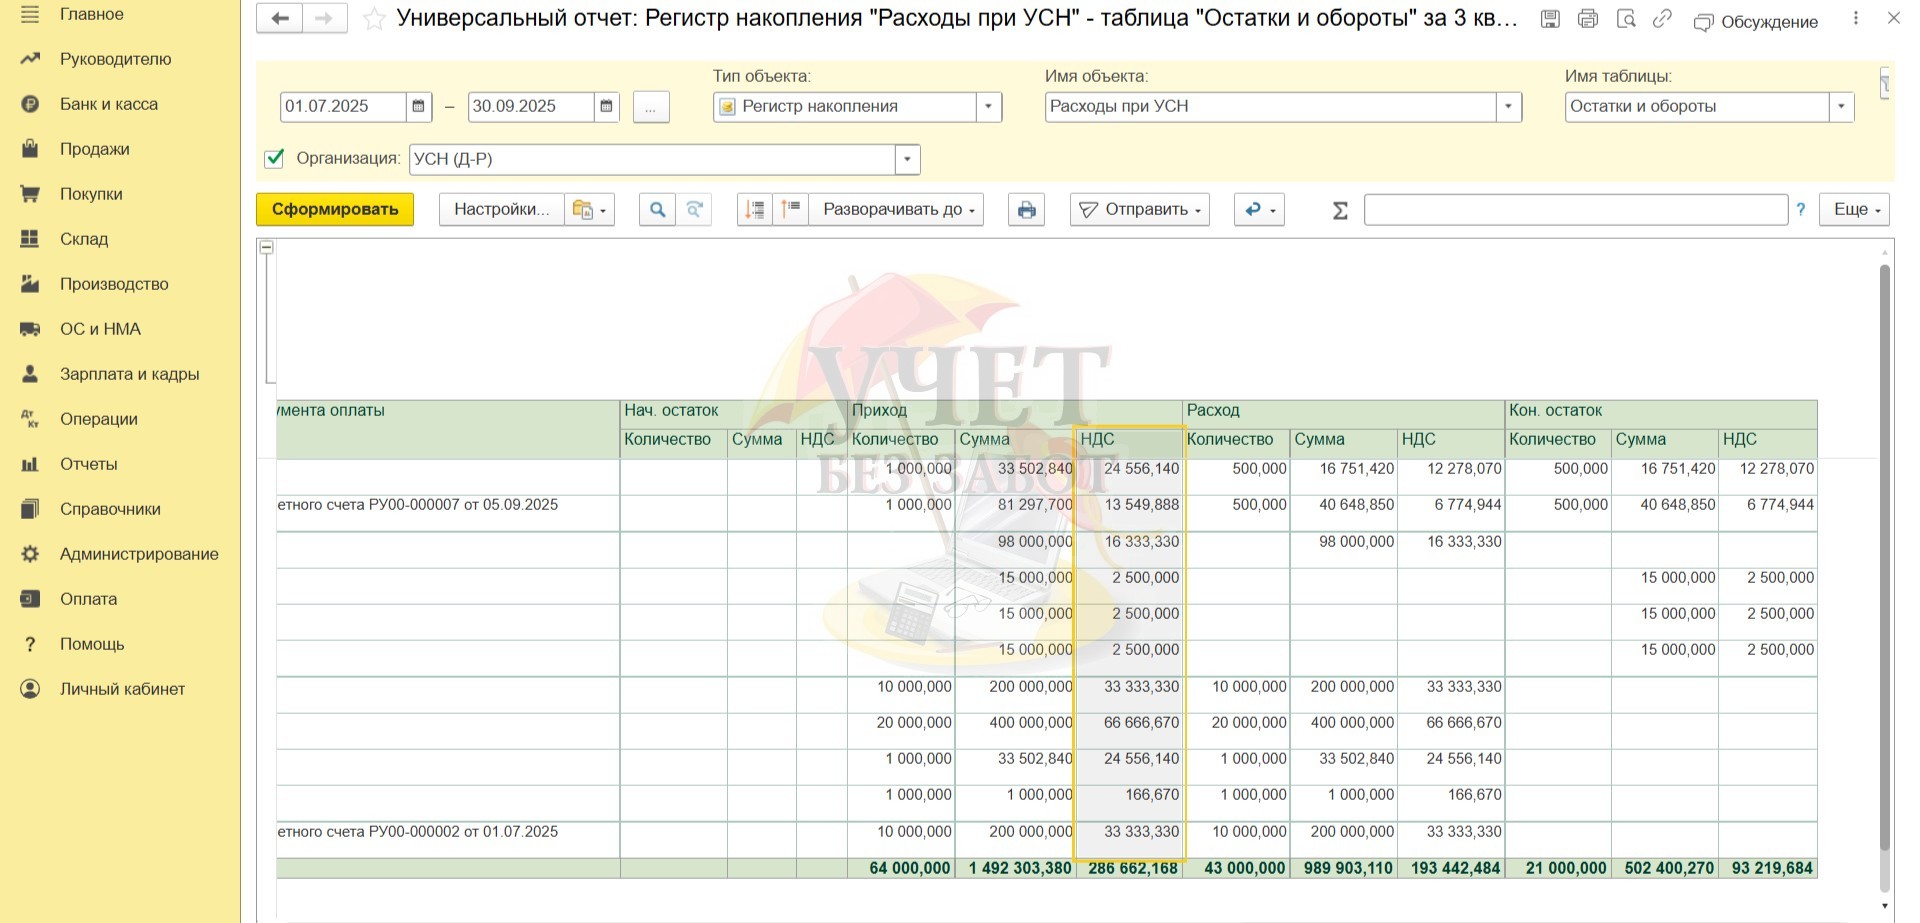Open the Организация dropdown arrow
Viewport: 1920px width, 923px height.
click(x=907, y=159)
